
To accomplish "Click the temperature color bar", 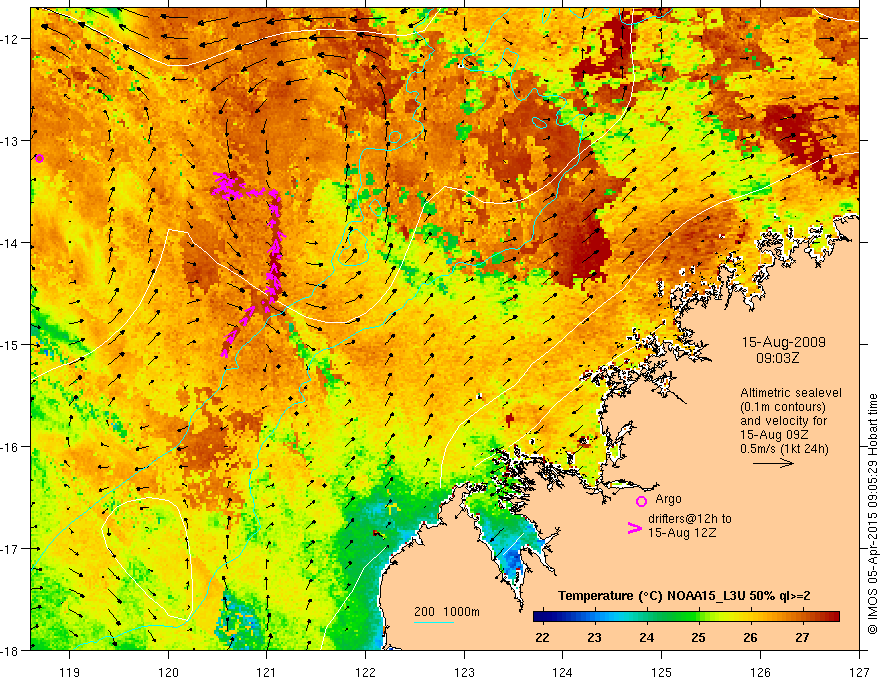I will click(686, 617).
